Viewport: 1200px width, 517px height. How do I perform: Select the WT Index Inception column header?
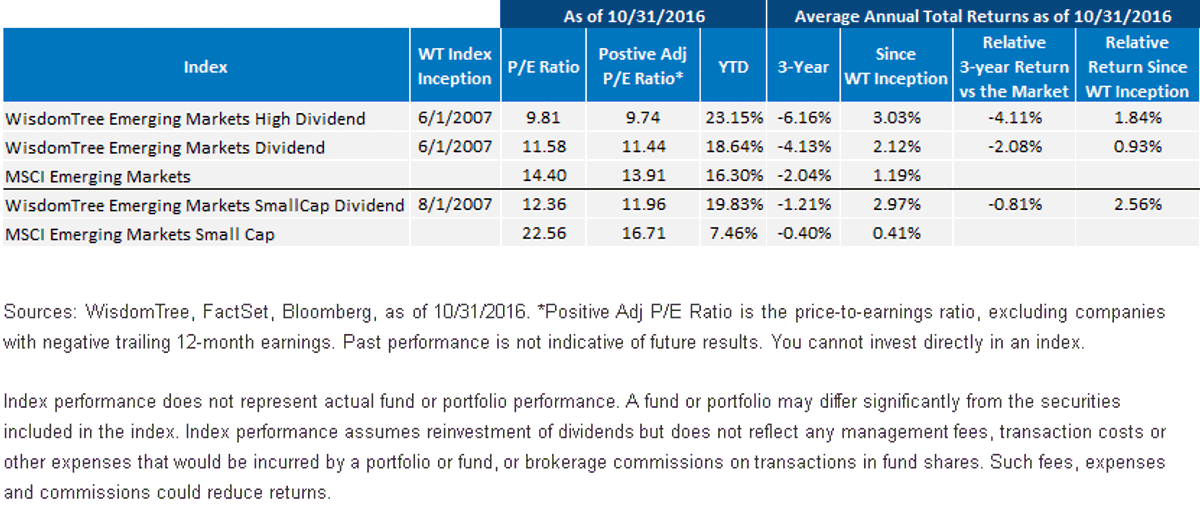tap(454, 67)
